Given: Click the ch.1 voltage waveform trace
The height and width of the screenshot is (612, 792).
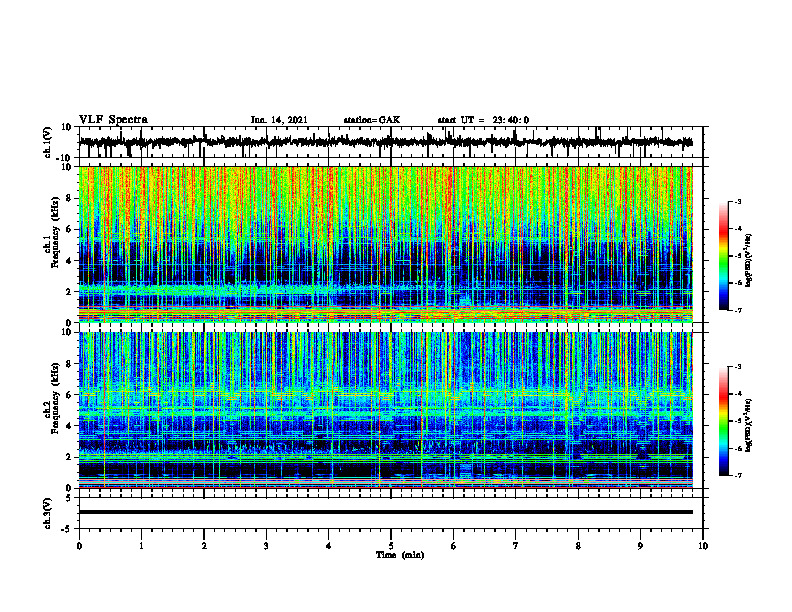Looking at the screenshot, I should click(385, 142).
